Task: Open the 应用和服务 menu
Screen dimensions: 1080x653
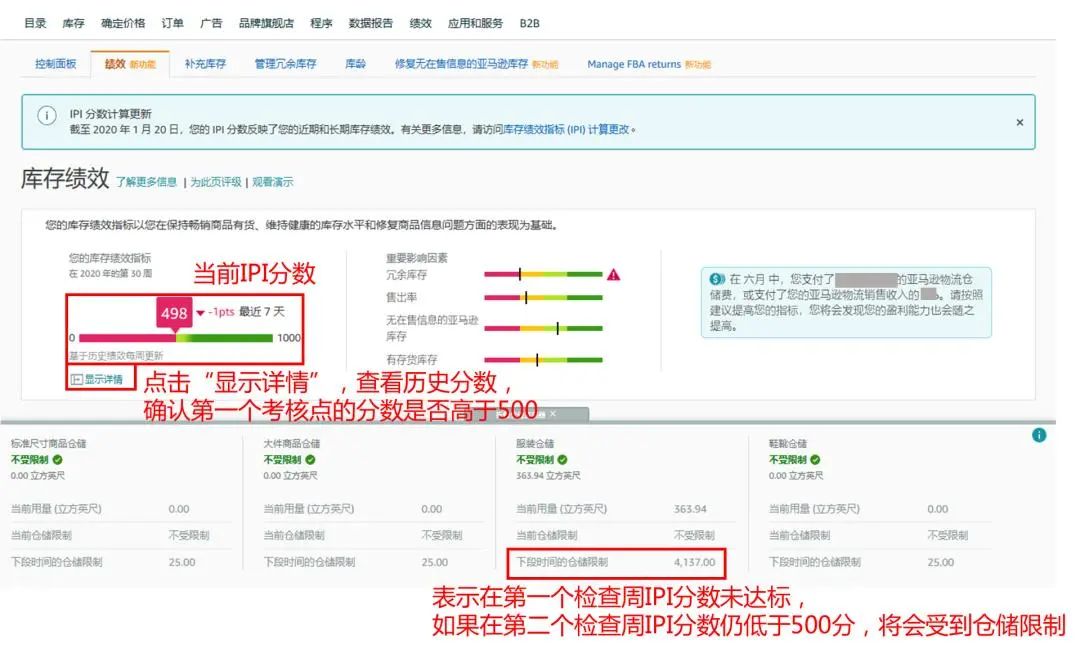Action: 475,23
